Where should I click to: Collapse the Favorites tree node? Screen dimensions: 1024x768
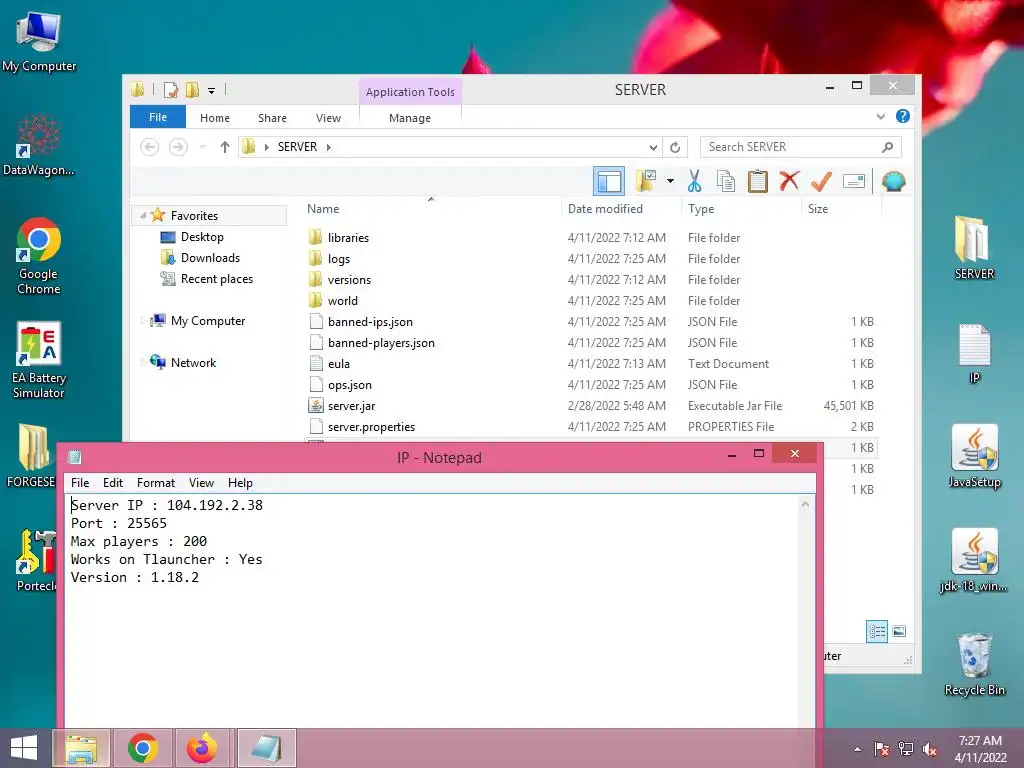click(x=143, y=216)
